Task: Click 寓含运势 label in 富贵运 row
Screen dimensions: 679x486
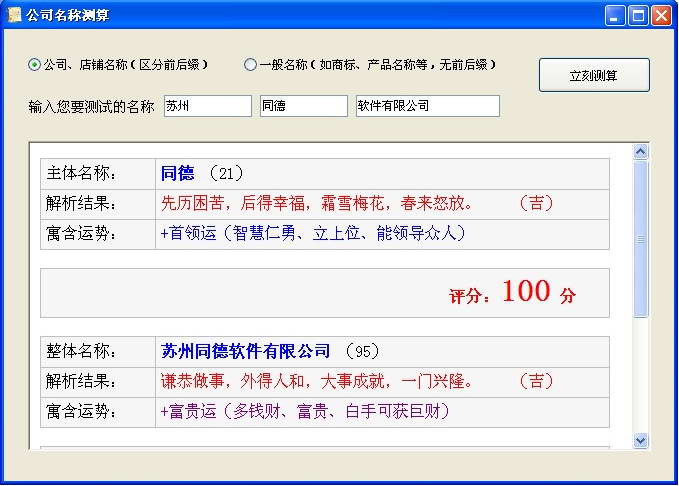Action: tap(81, 411)
